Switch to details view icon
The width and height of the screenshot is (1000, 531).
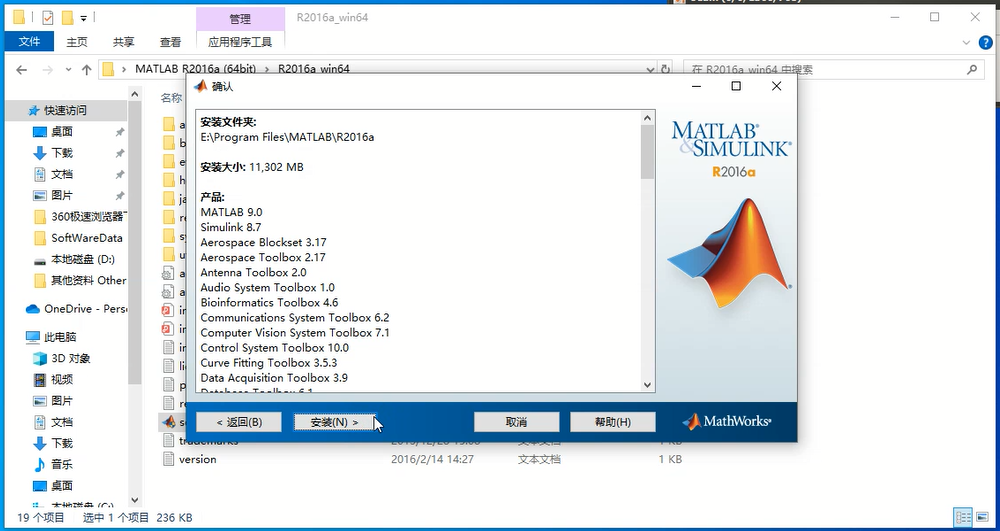coord(963,517)
